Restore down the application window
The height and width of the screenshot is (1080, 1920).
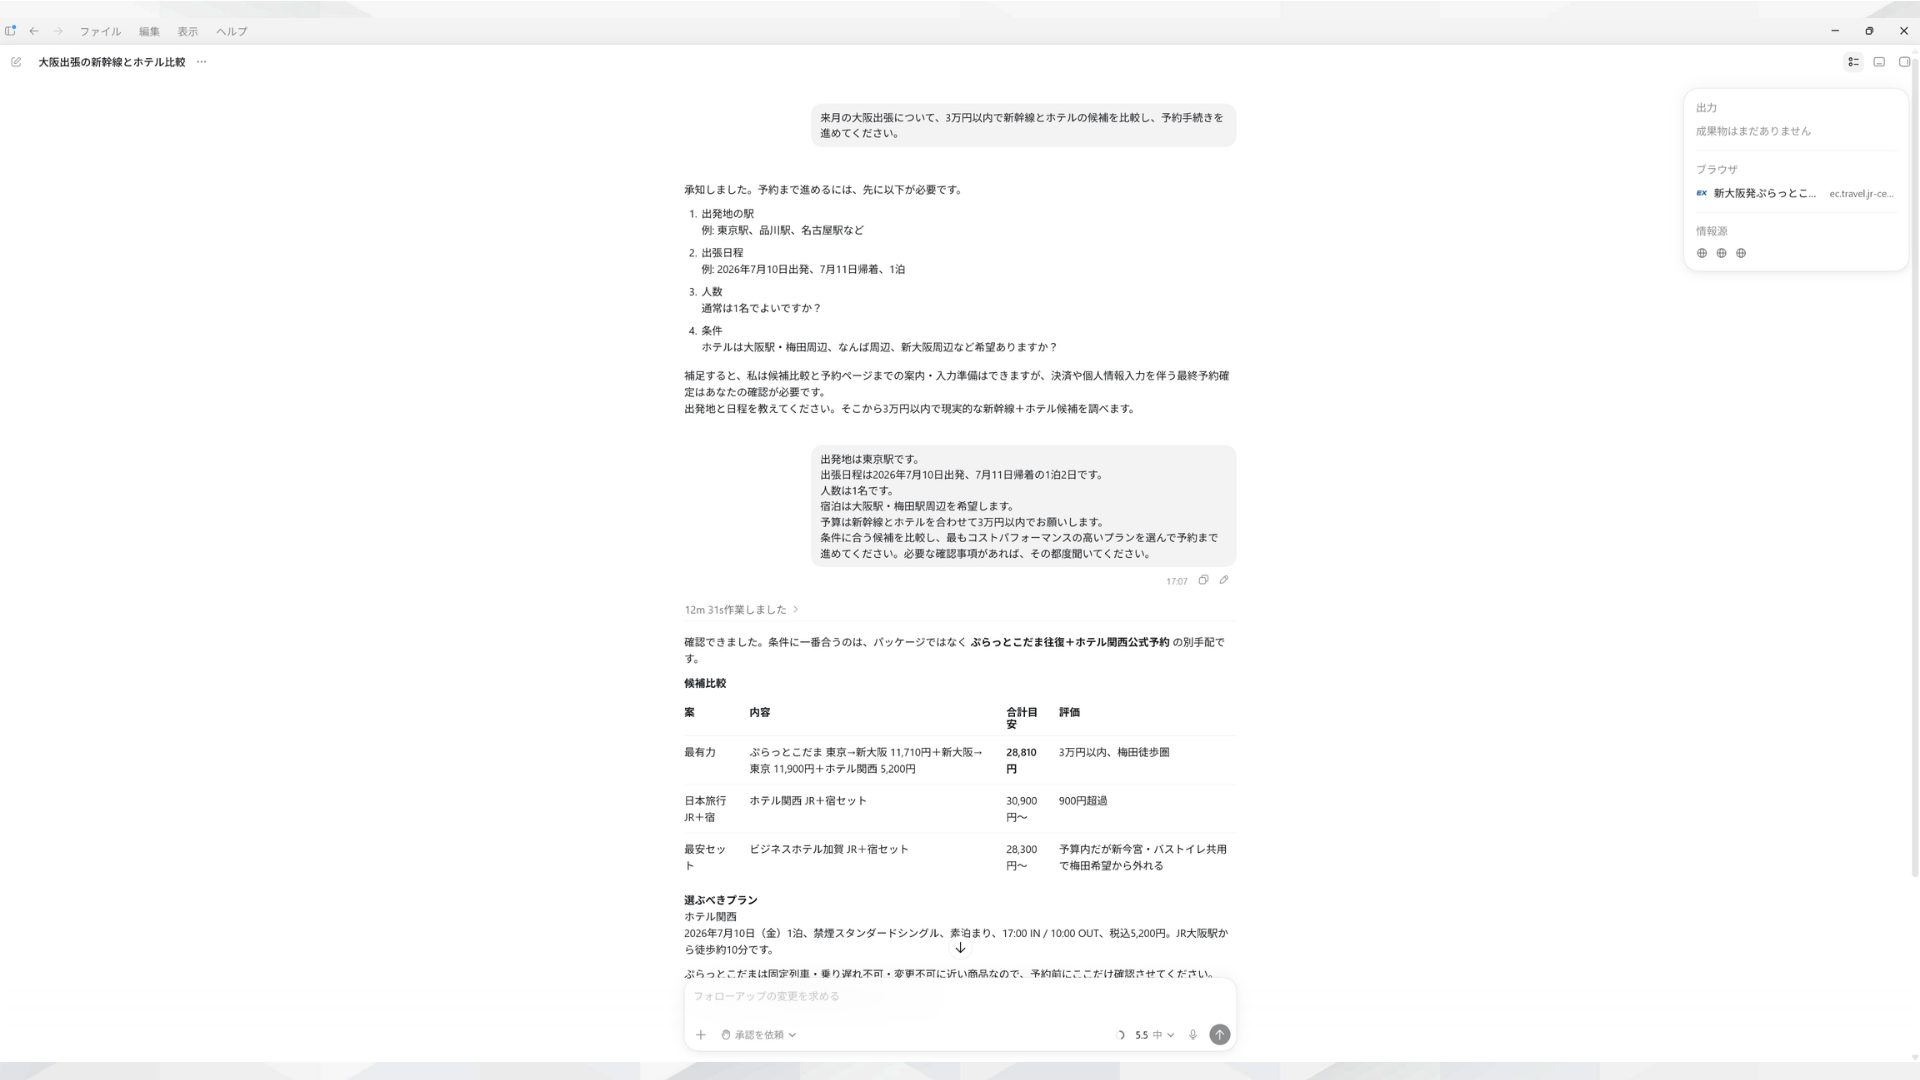coord(1869,31)
